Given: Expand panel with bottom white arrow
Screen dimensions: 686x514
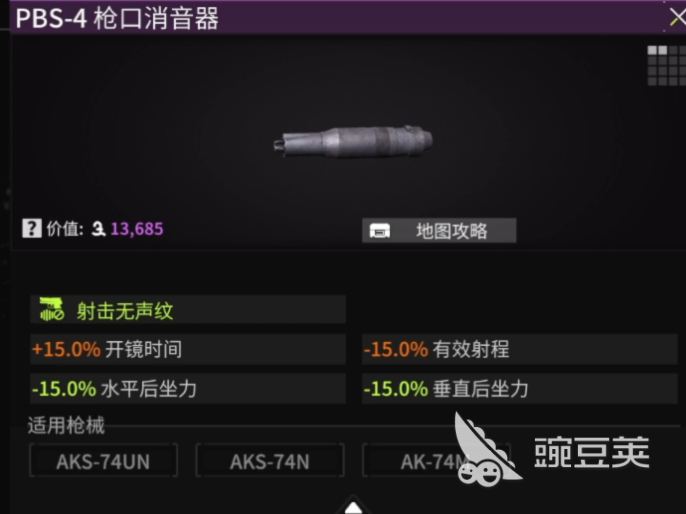Looking at the screenshot, I should pos(353,505).
